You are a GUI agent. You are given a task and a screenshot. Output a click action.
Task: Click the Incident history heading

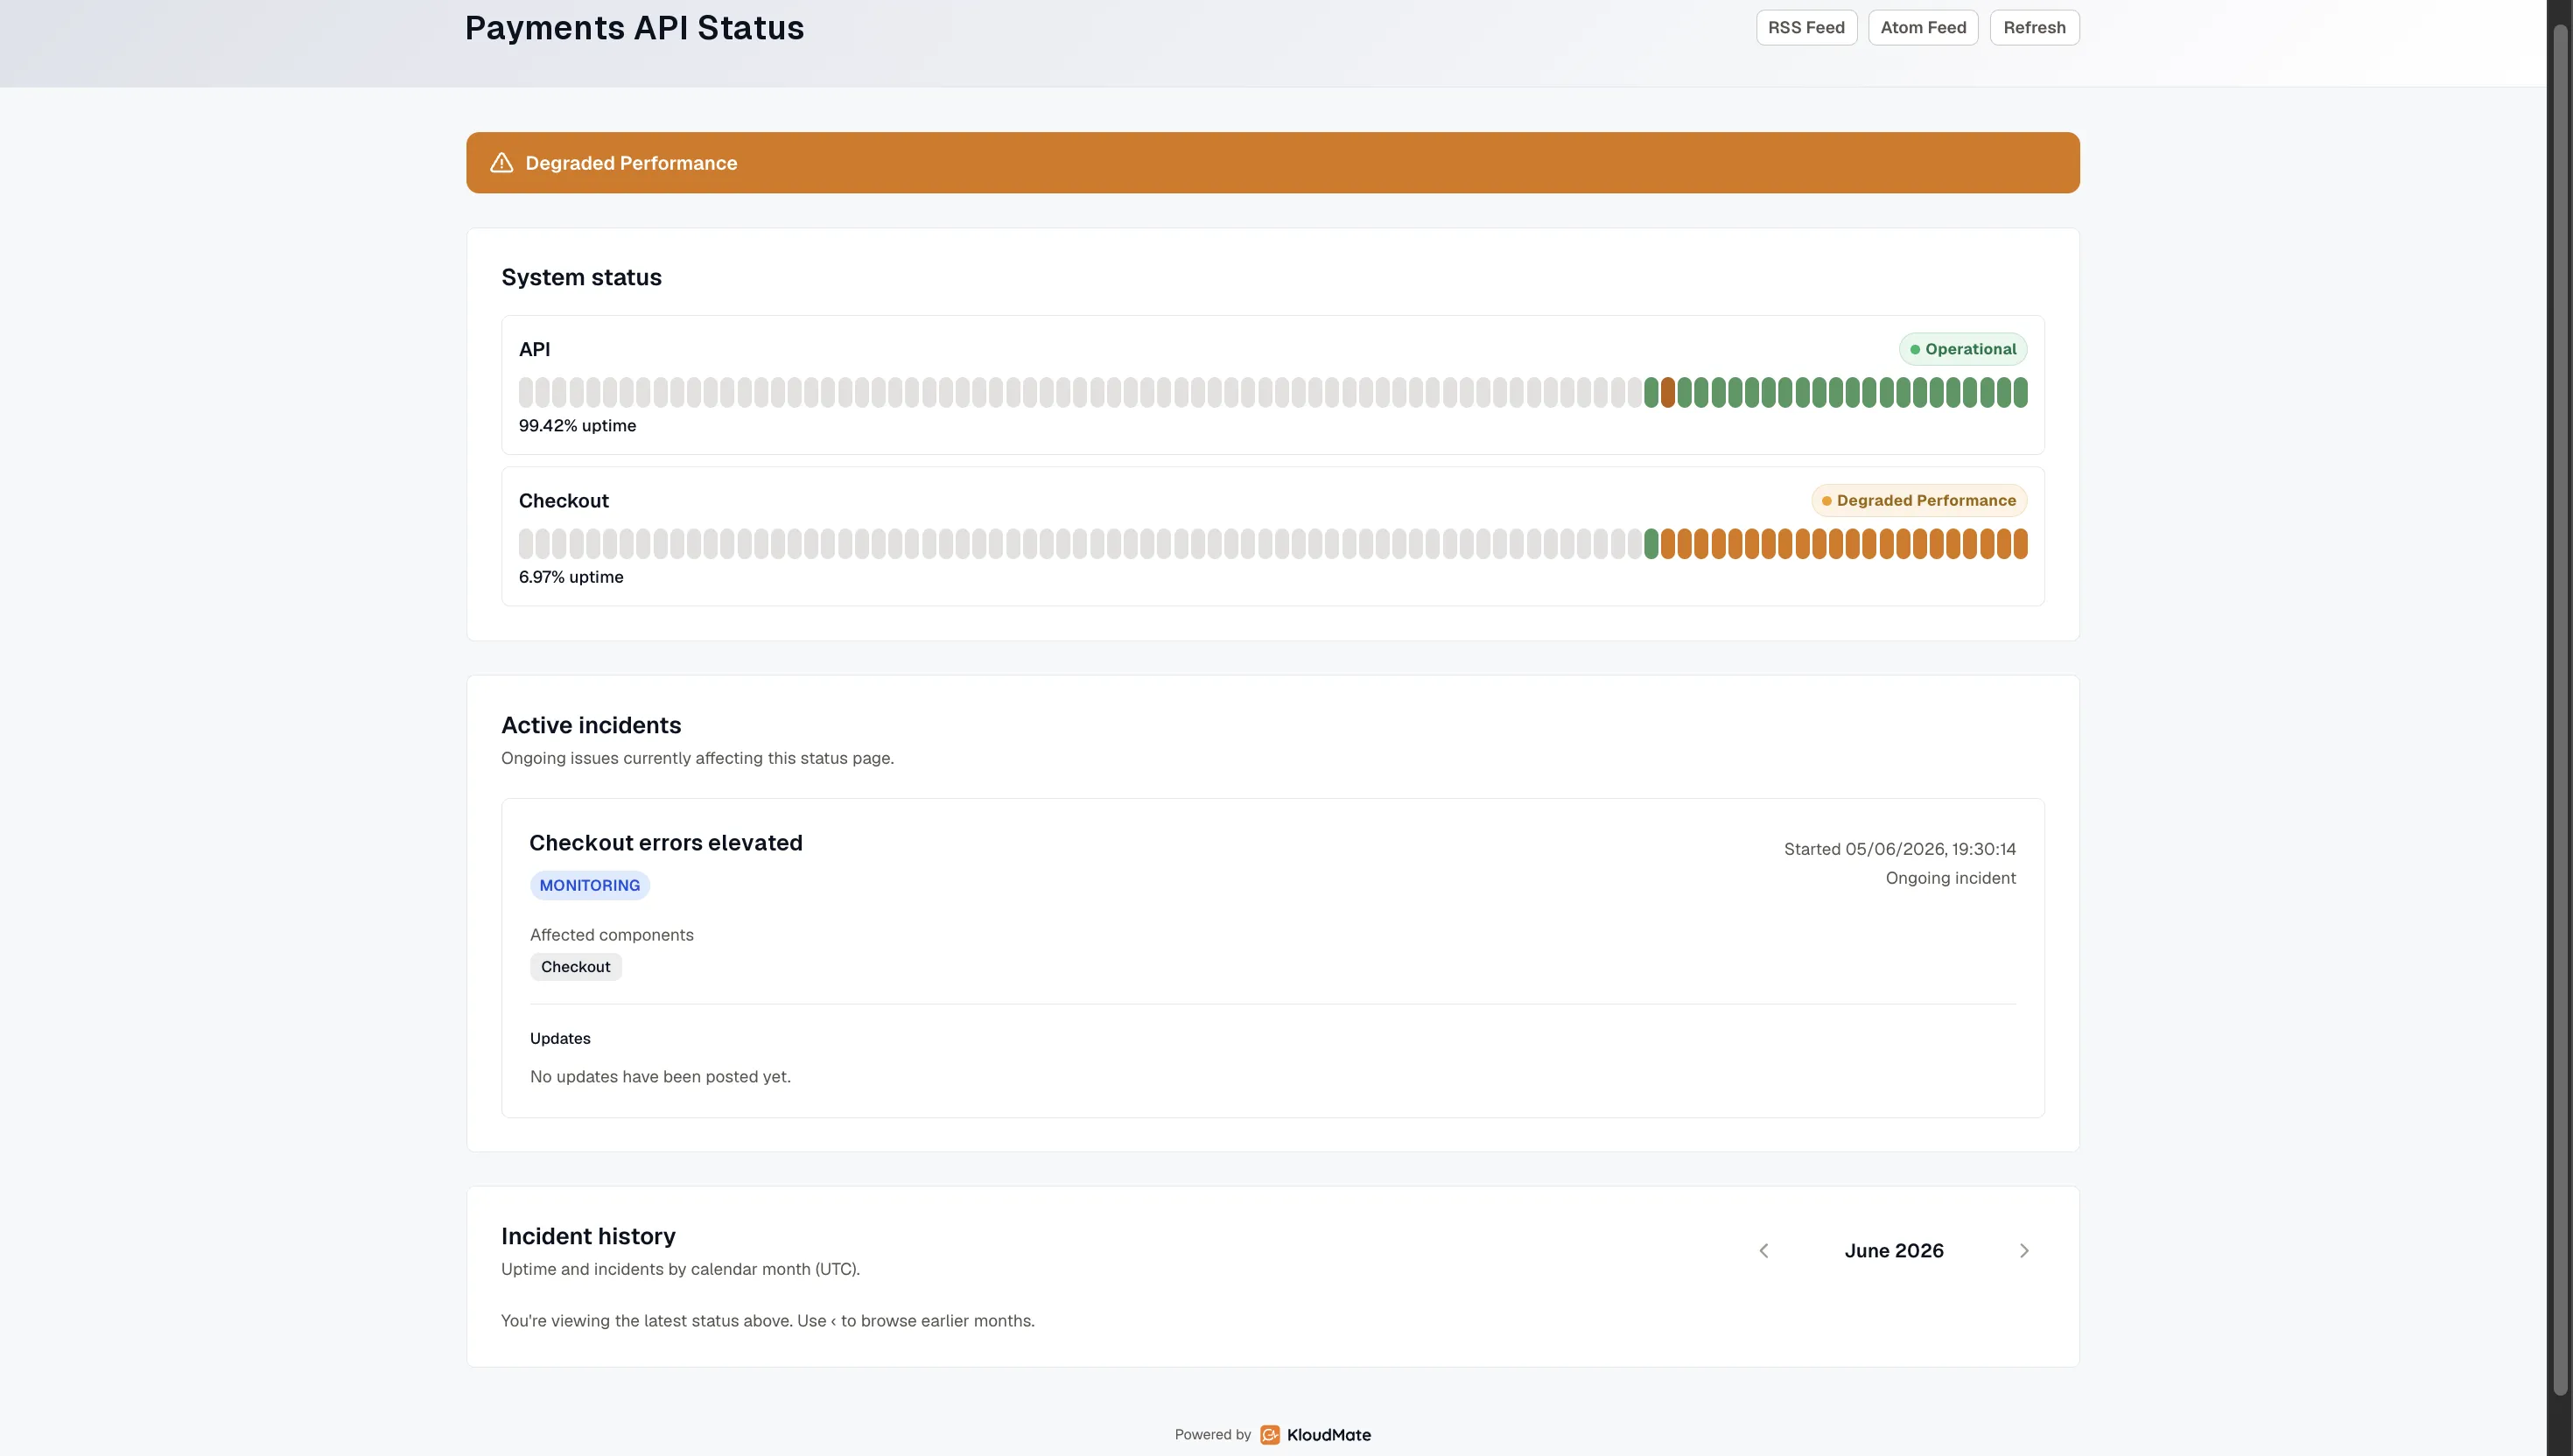pos(588,1236)
